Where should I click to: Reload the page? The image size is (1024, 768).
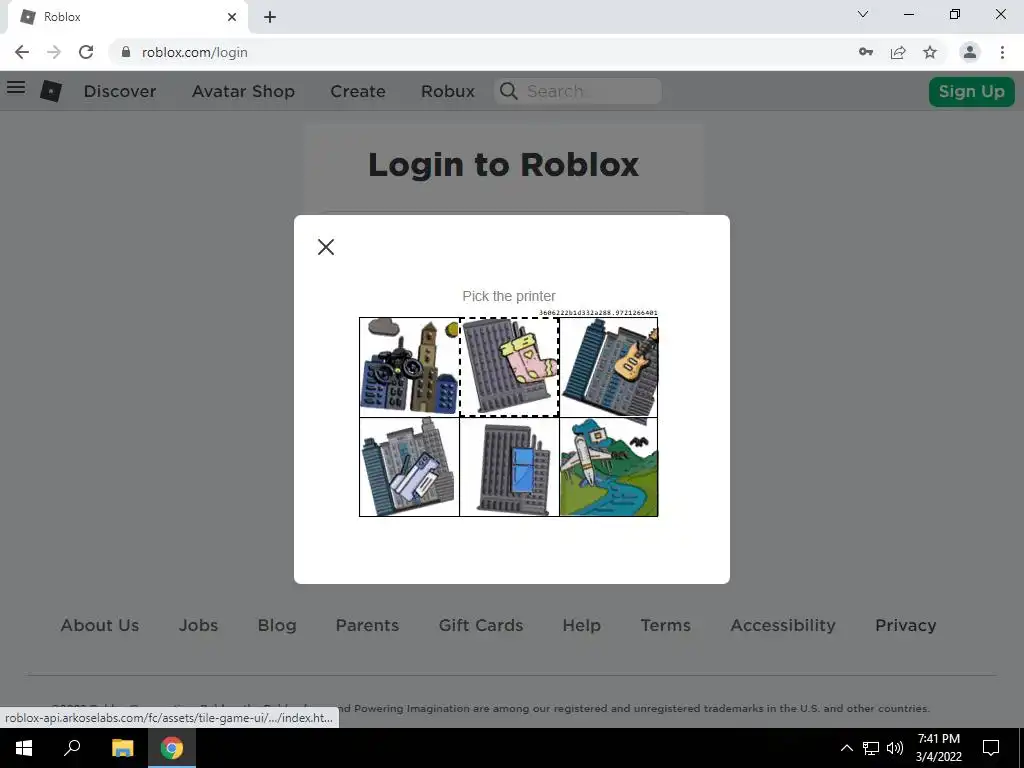coord(86,52)
